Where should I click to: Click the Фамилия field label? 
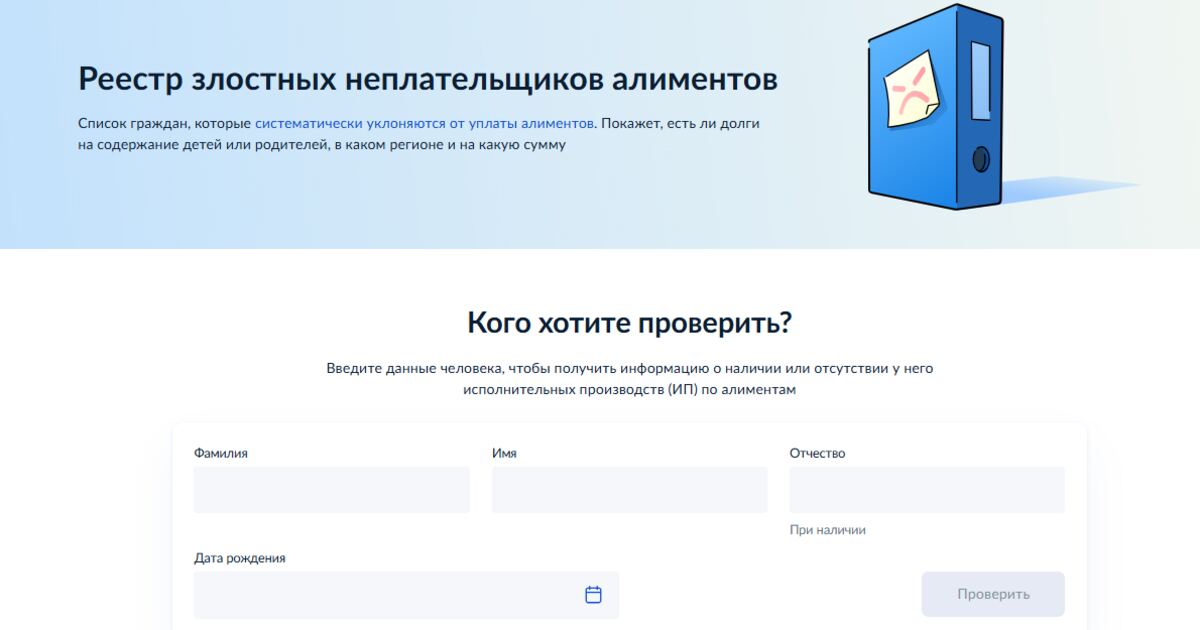[221, 453]
